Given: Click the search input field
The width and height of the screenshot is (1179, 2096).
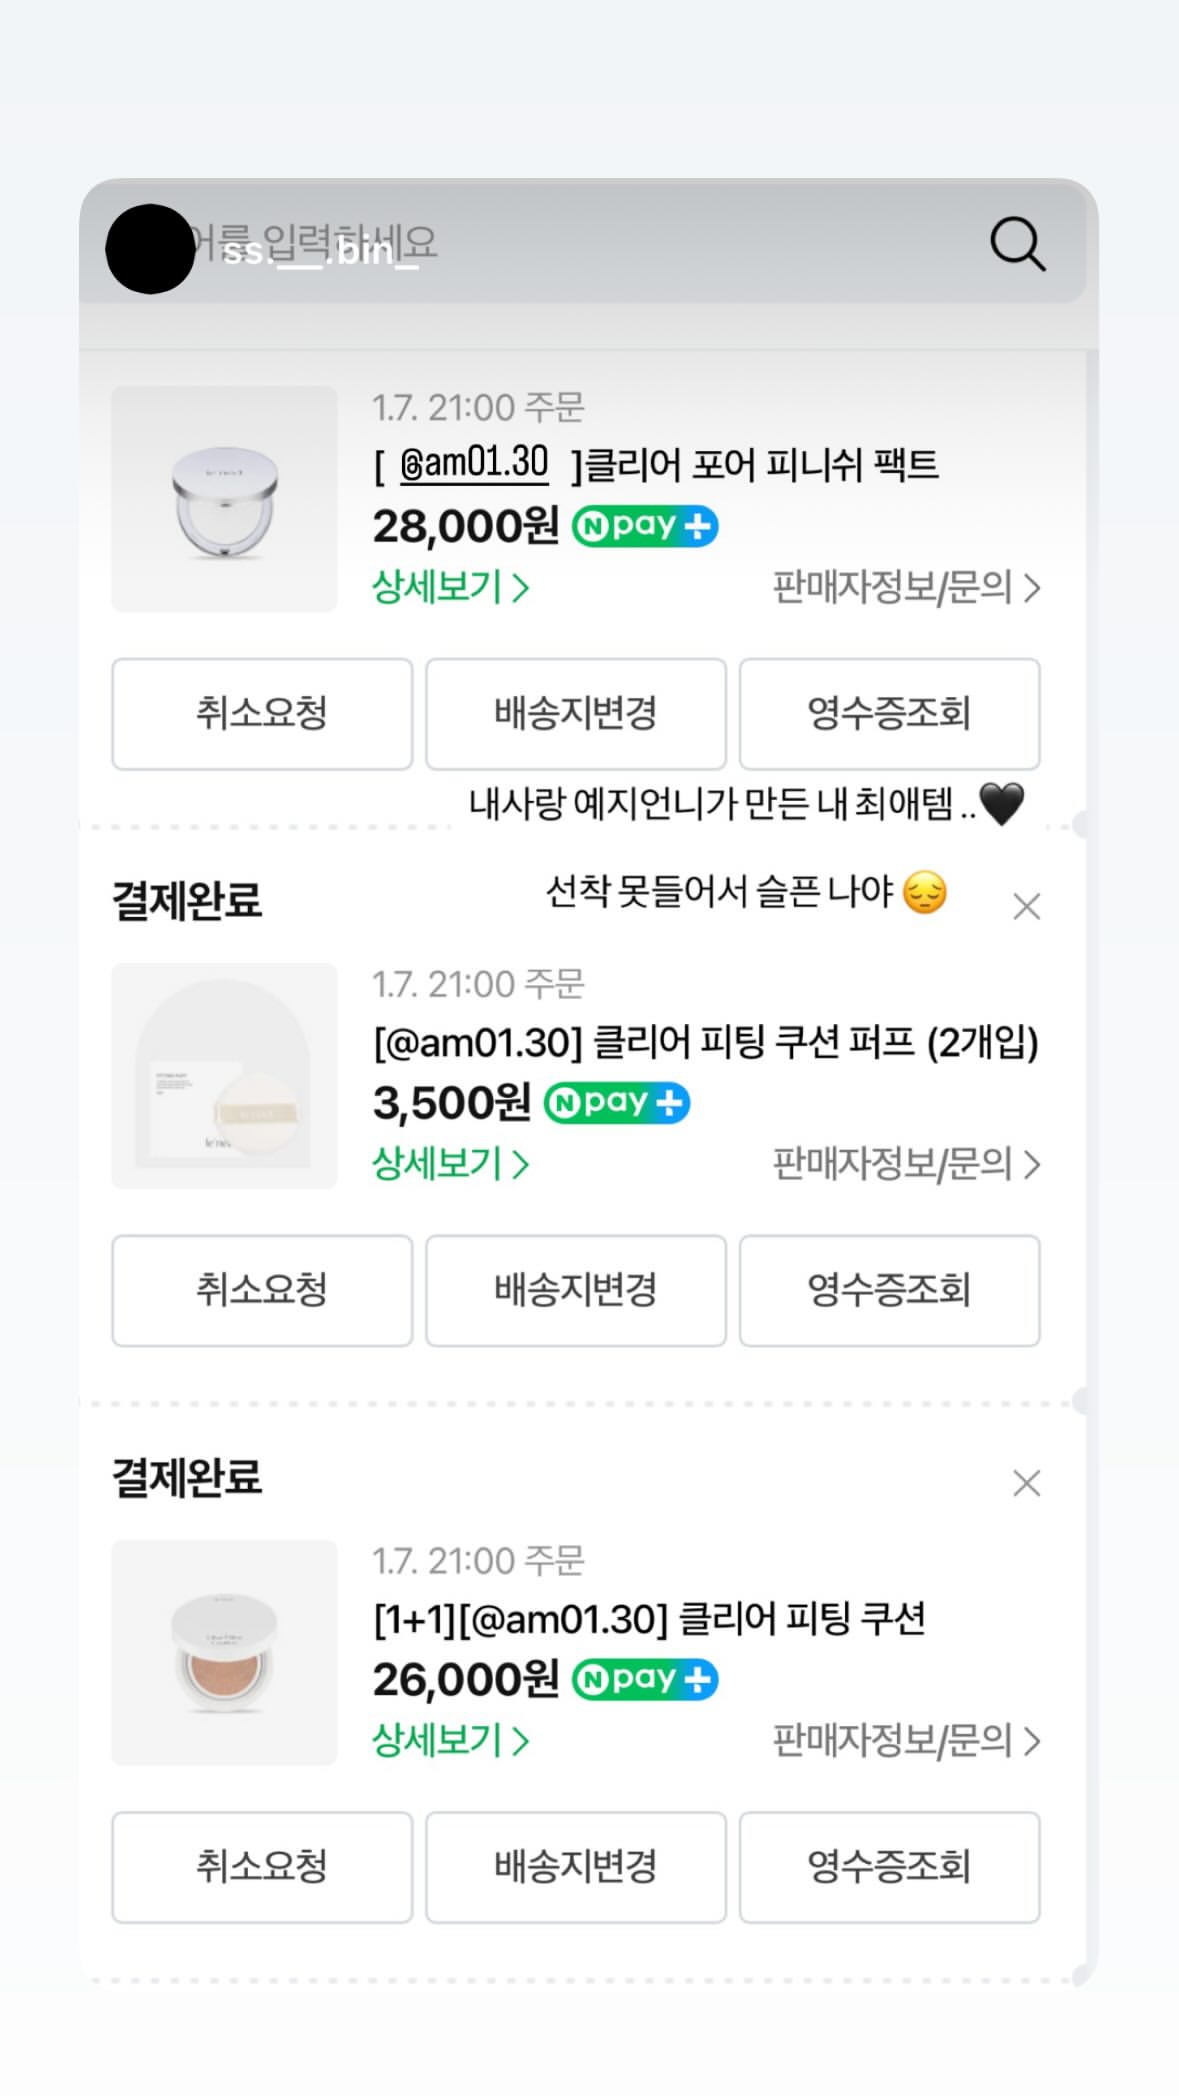Looking at the screenshot, I should tap(580, 243).
